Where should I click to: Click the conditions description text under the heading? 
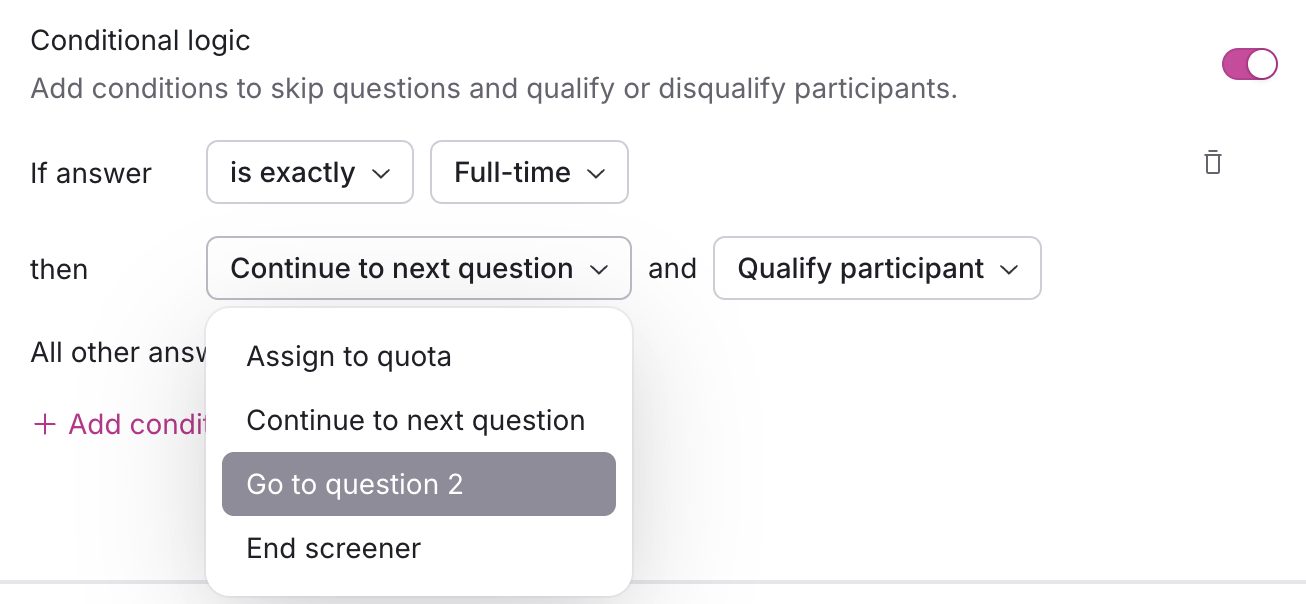[493, 89]
